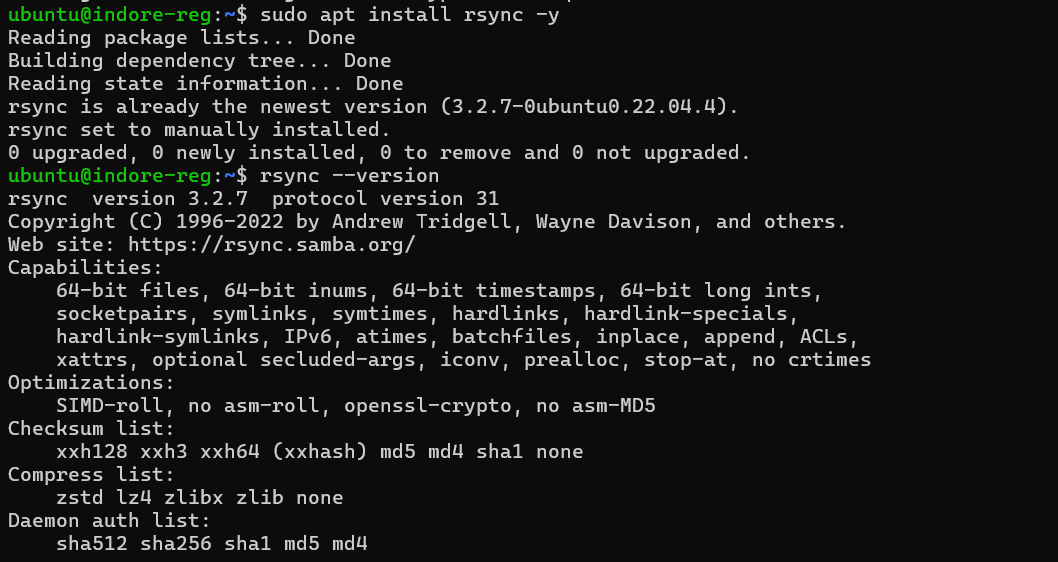Click the 'protocol version 31' text
This screenshot has height=562, width=1058.
[385, 199]
